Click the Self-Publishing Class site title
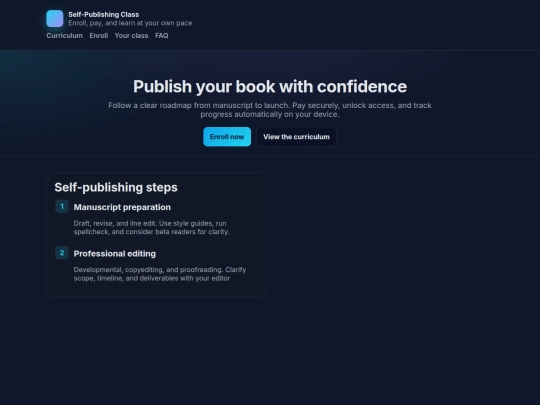 [104, 14]
